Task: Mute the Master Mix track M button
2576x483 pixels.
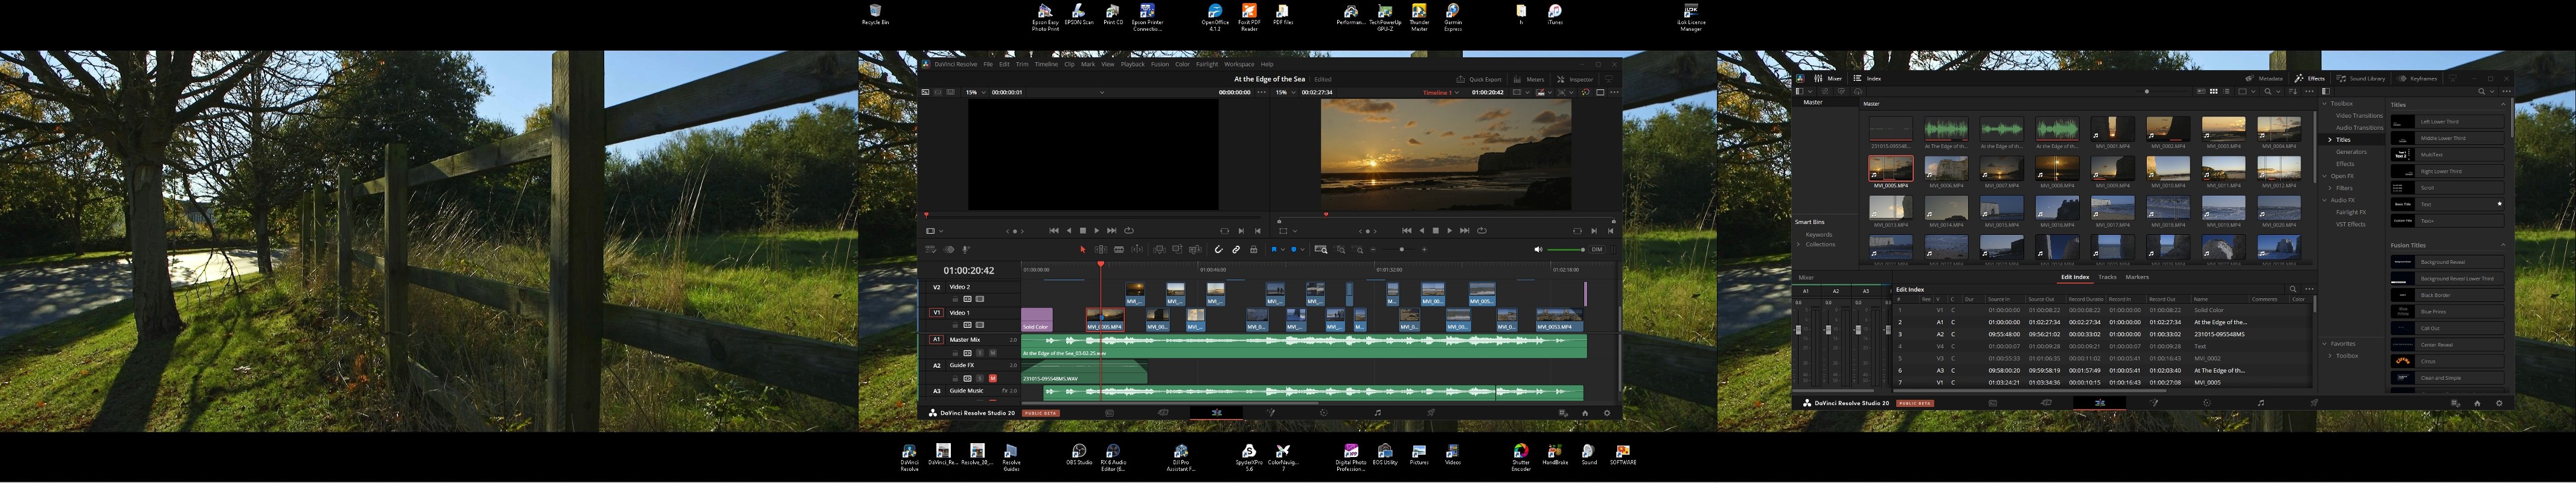Action: (x=992, y=353)
